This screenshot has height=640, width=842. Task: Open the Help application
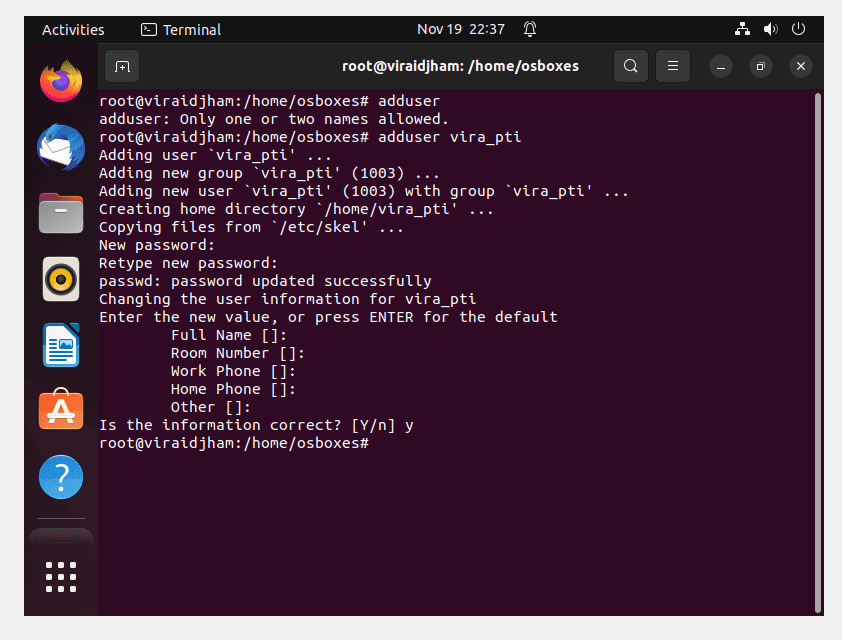pyautogui.click(x=61, y=477)
